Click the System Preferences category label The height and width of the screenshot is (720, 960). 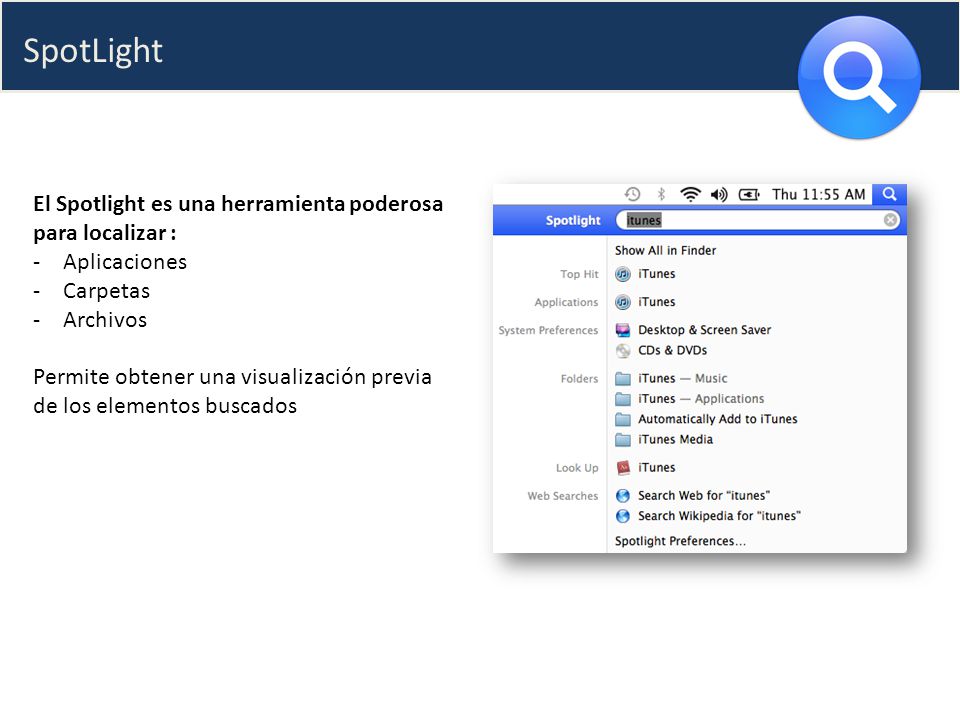[x=548, y=330]
